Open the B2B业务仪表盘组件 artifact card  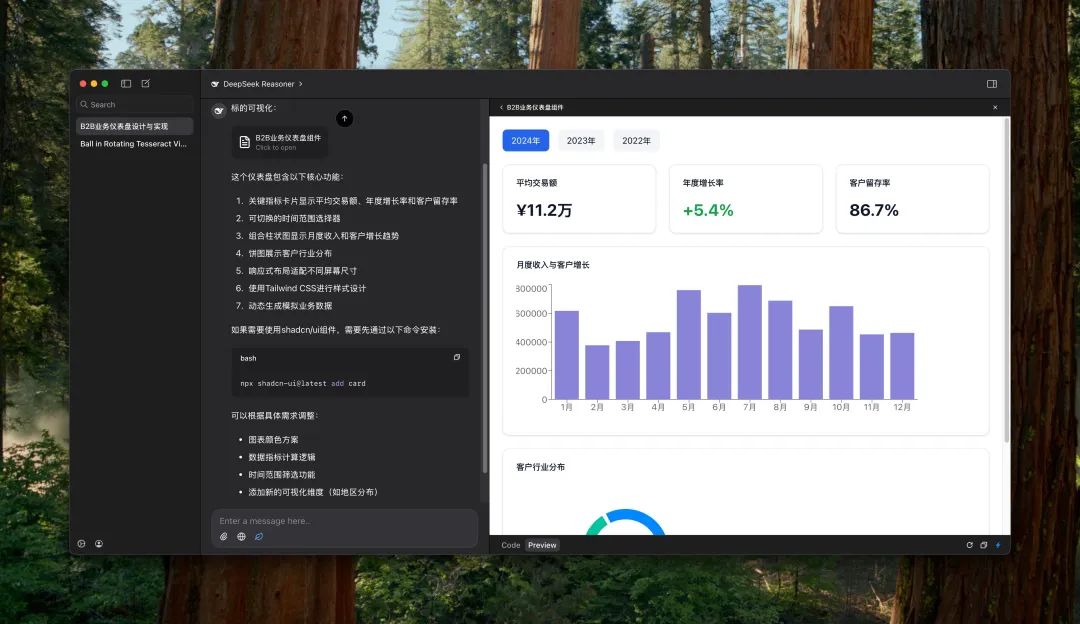pos(279,142)
